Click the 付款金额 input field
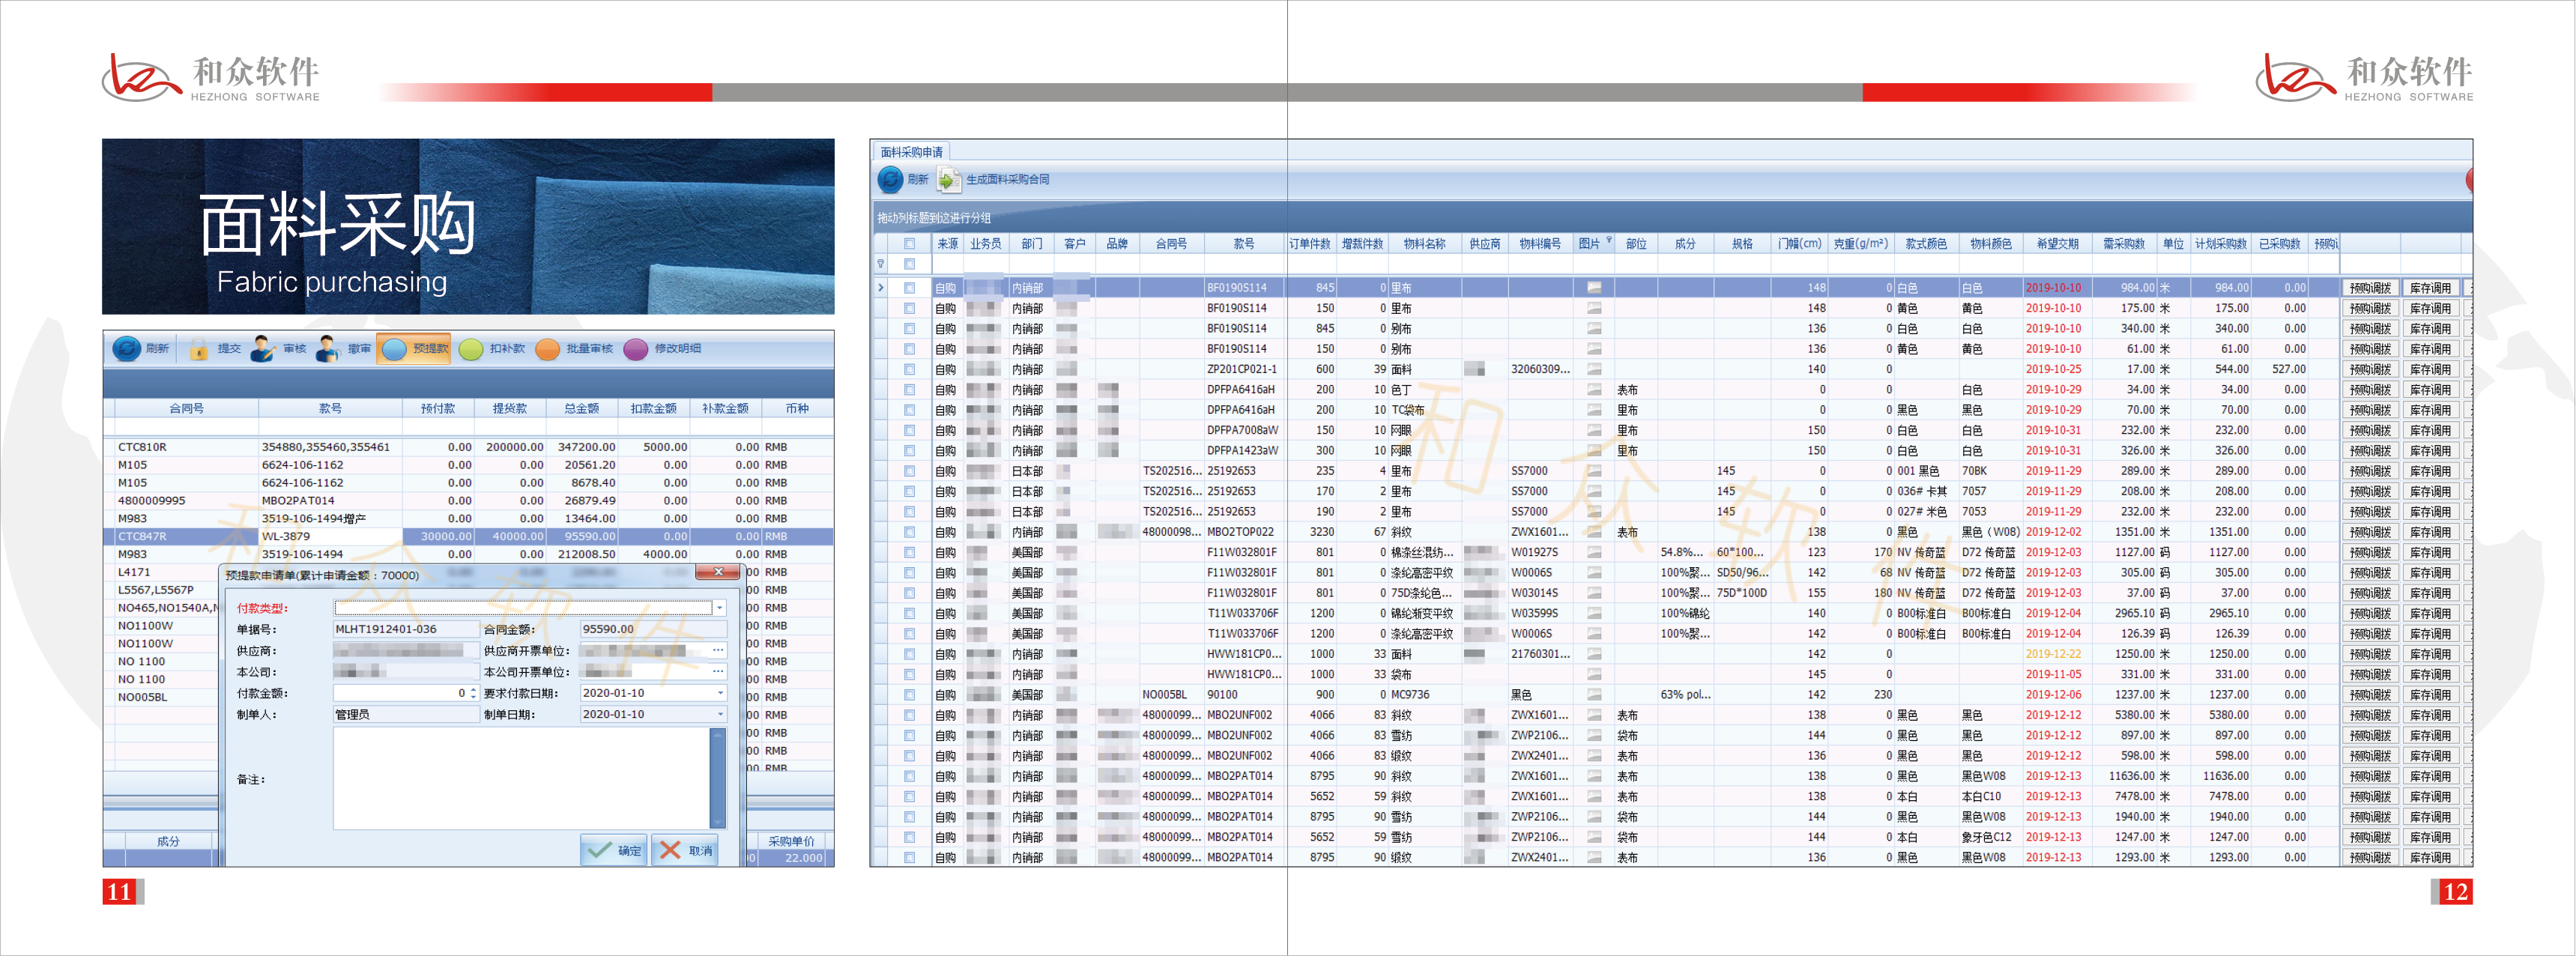 [400, 693]
